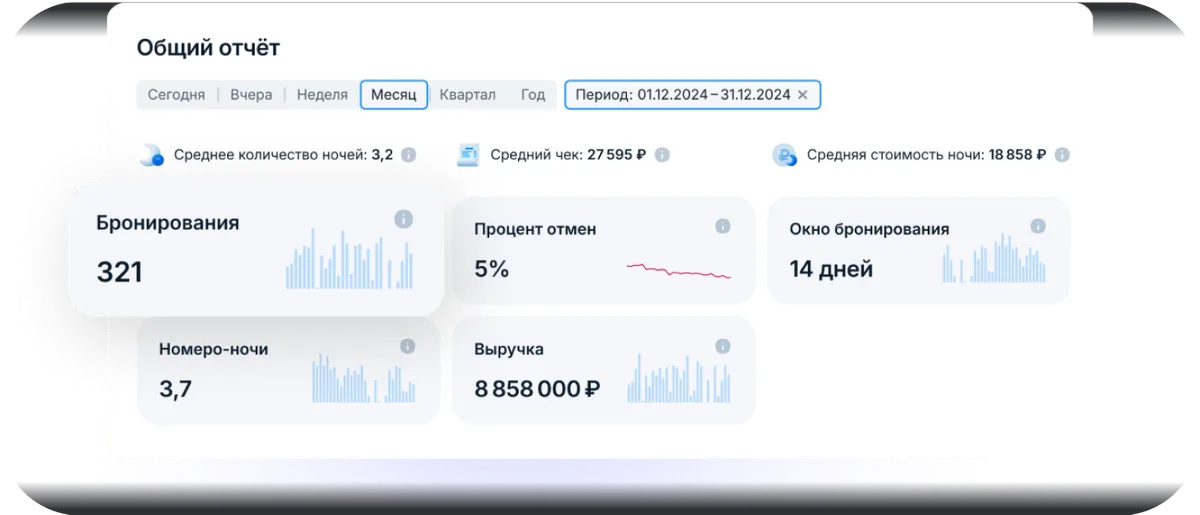Image resolution: width=1200 pixels, height=515 pixels.
Task: Click the receipt icon beside Средний чек
Action: pyautogui.click(x=468, y=155)
